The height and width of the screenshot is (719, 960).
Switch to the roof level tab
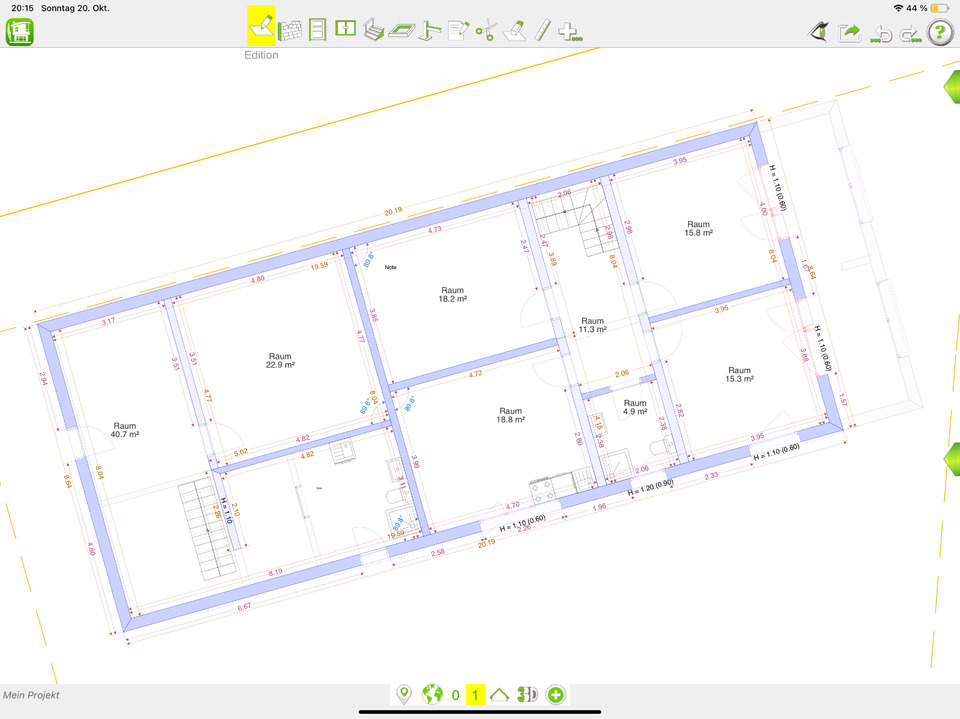[500, 695]
